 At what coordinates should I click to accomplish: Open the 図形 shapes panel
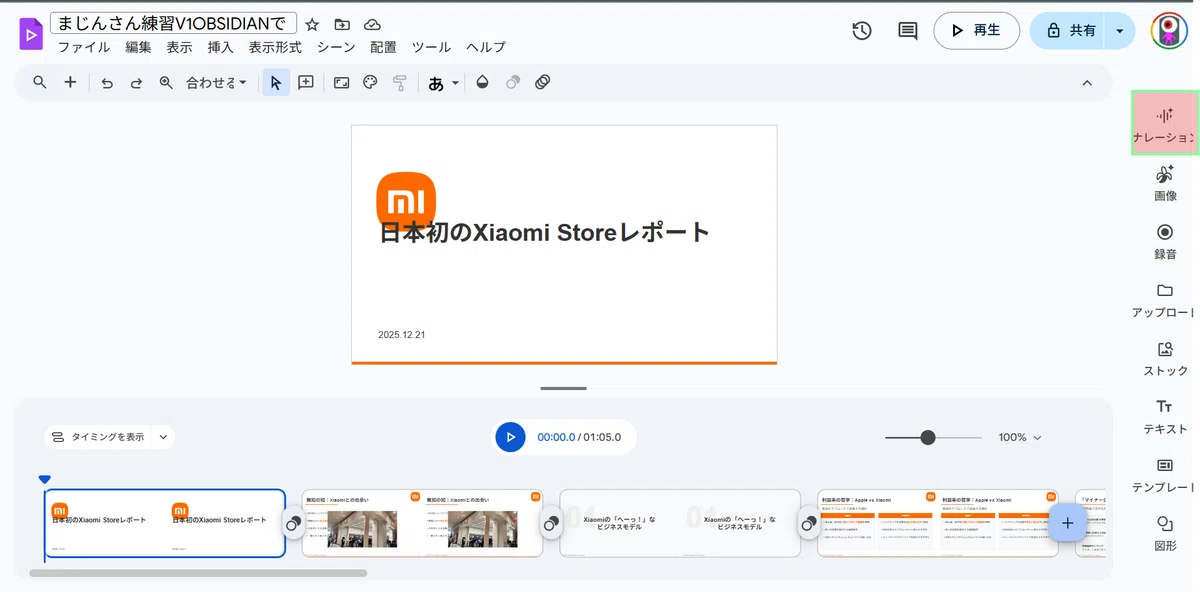1165,533
